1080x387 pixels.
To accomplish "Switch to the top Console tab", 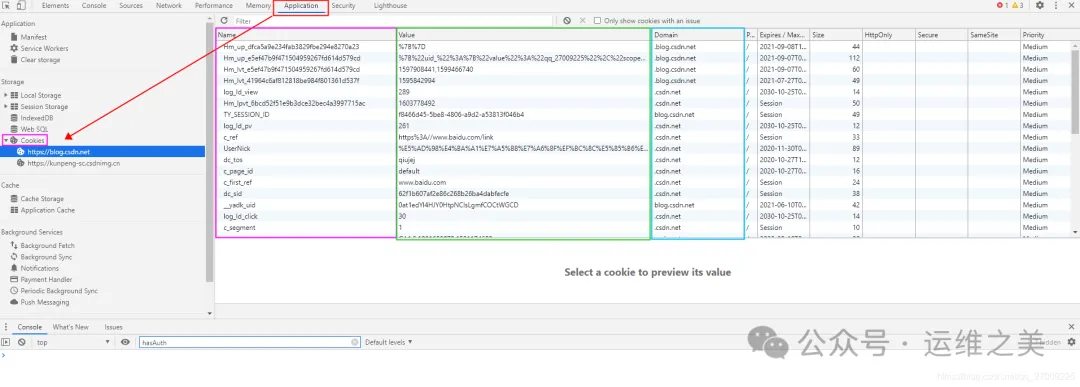I will [x=94, y=6].
